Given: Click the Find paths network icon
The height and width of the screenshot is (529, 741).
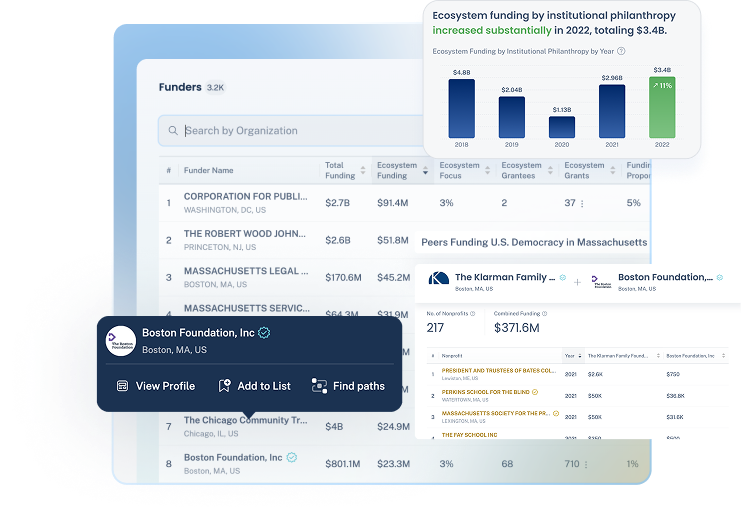Looking at the screenshot, I should [x=319, y=386].
